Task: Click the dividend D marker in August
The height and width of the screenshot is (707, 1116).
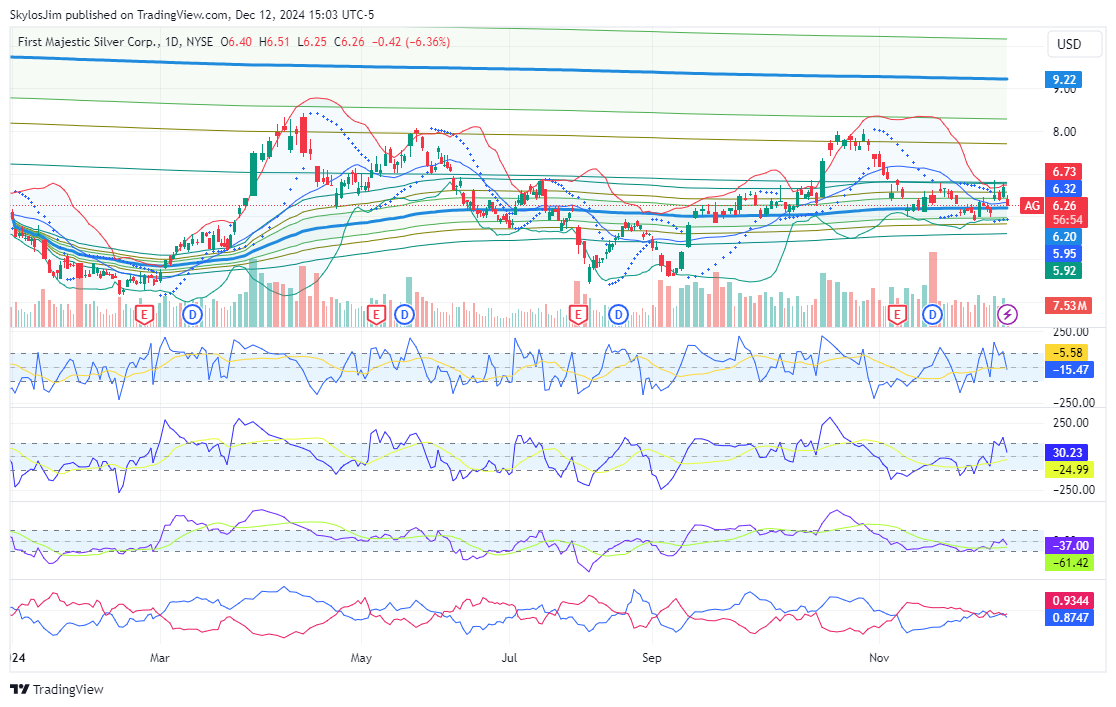Action: point(618,314)
